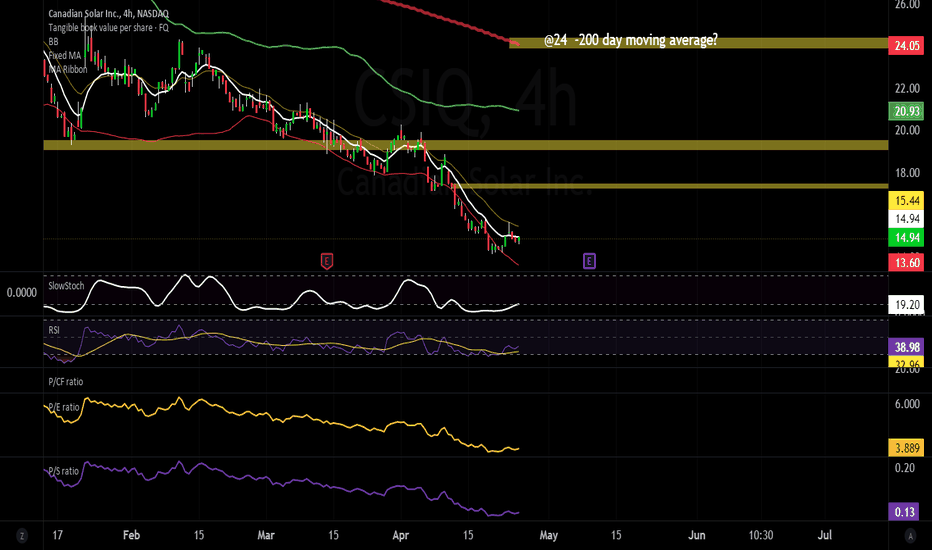This screenshot has height=550, width=932.
Task: Select the P/S ratio pane label
Action: point(63,471)
